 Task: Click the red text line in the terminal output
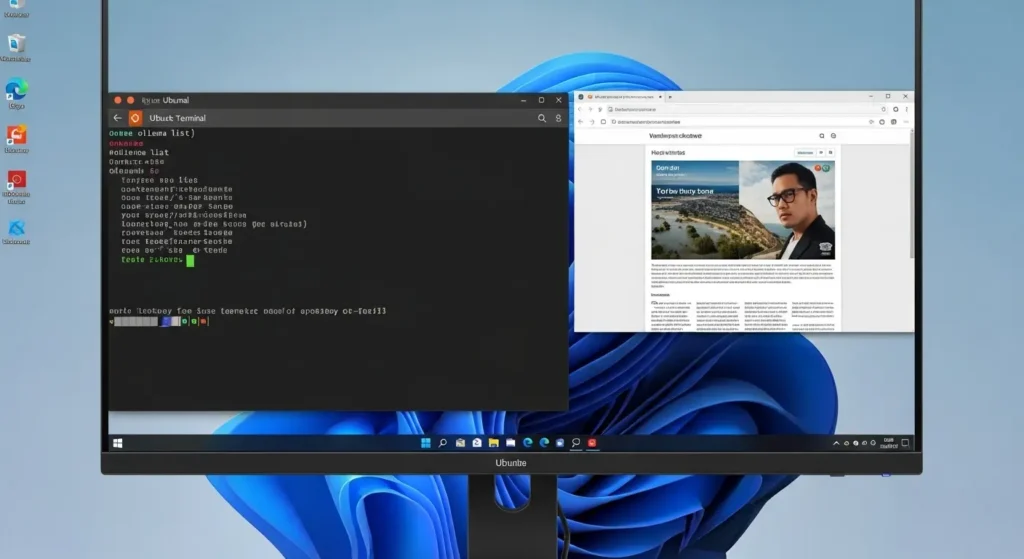point(126,143)
